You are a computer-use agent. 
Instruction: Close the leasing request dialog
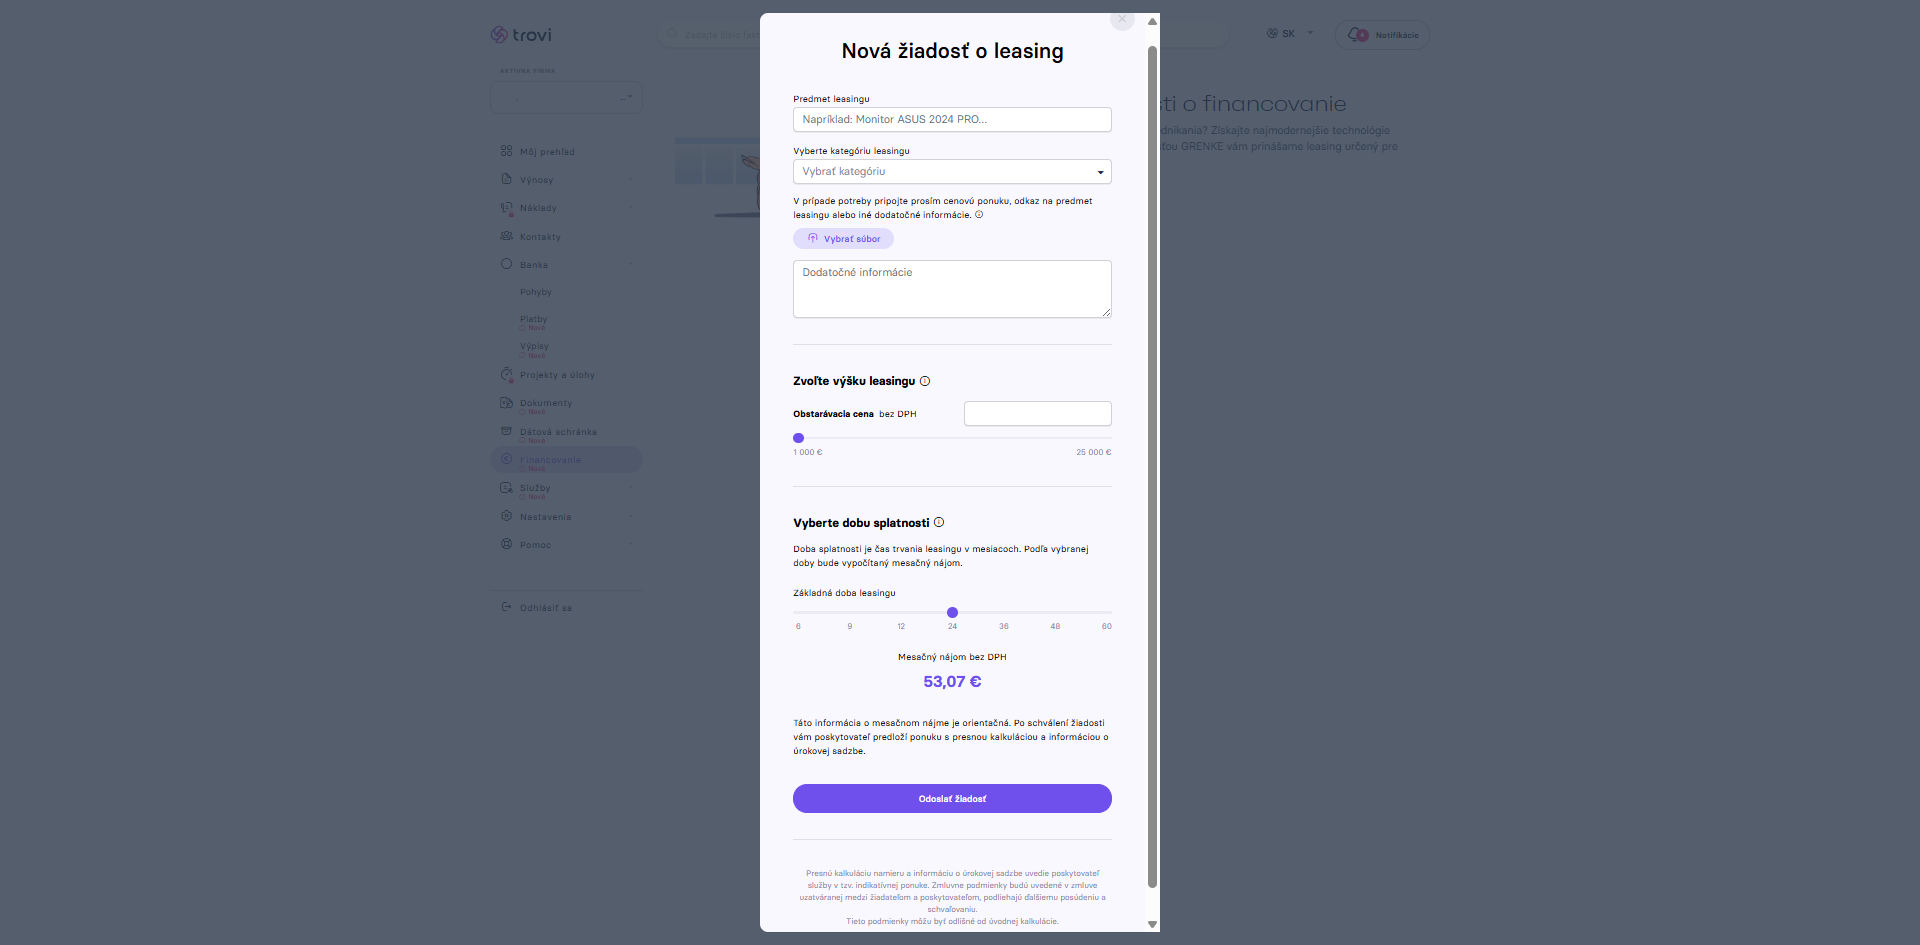pos(1122,19)
